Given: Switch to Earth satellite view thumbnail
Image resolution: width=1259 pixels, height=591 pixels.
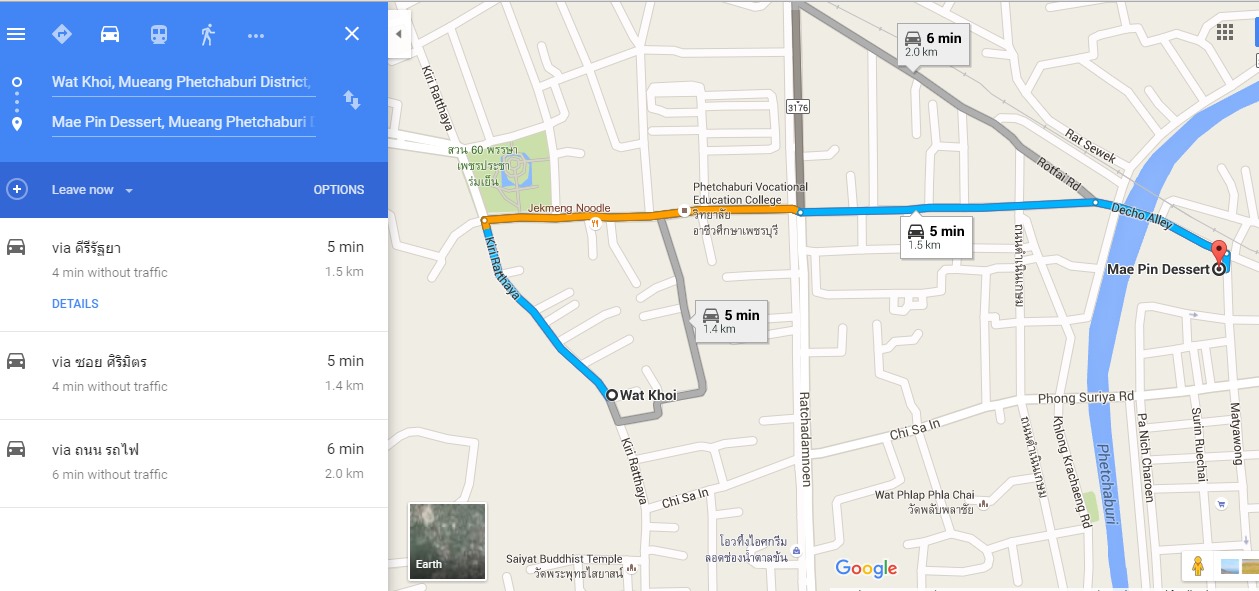Looking at the screenshot, I should click(x=447, y=542).
